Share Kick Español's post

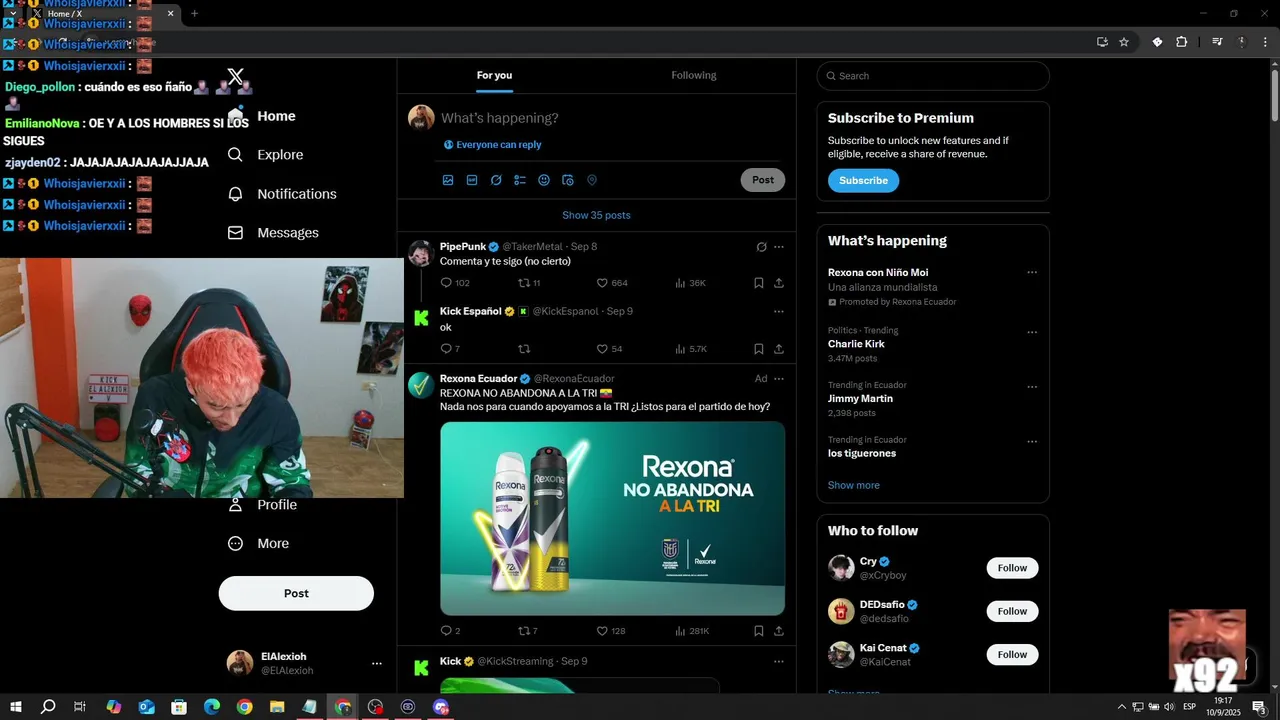779,349
